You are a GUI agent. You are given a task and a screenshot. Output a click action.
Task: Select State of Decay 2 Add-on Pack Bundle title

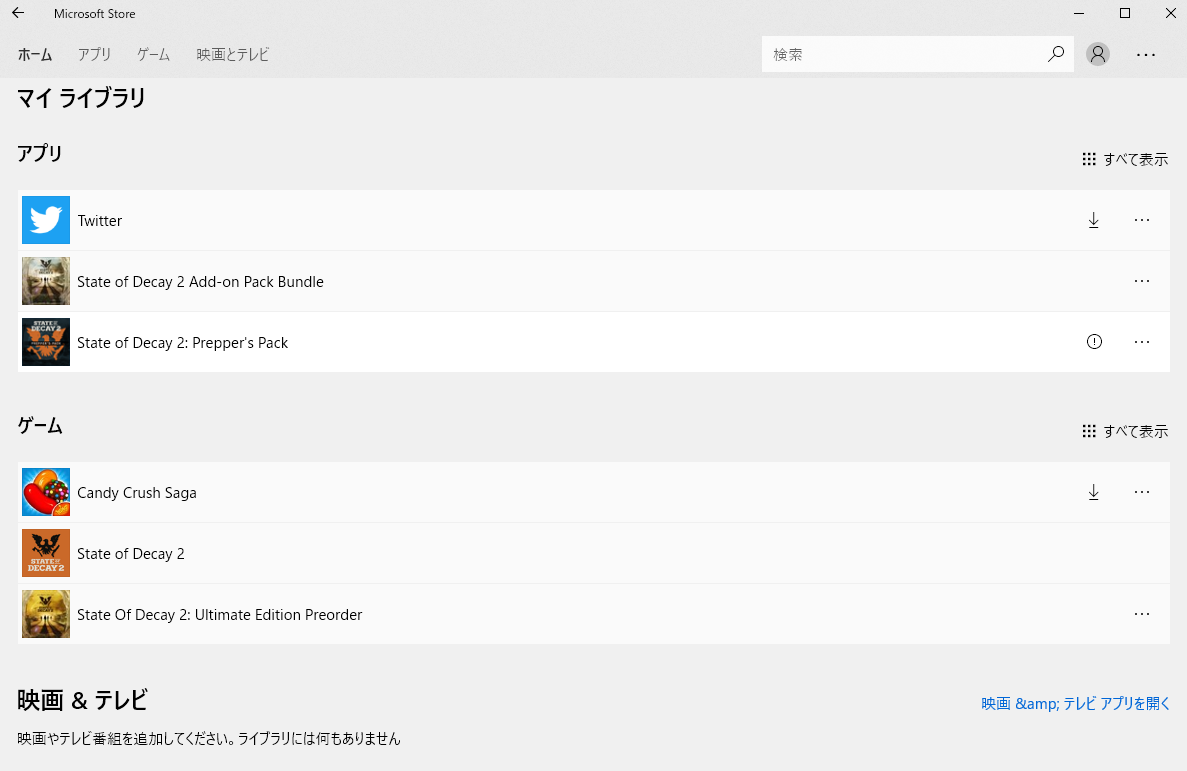pyautogui.click(x=201, y=282)
